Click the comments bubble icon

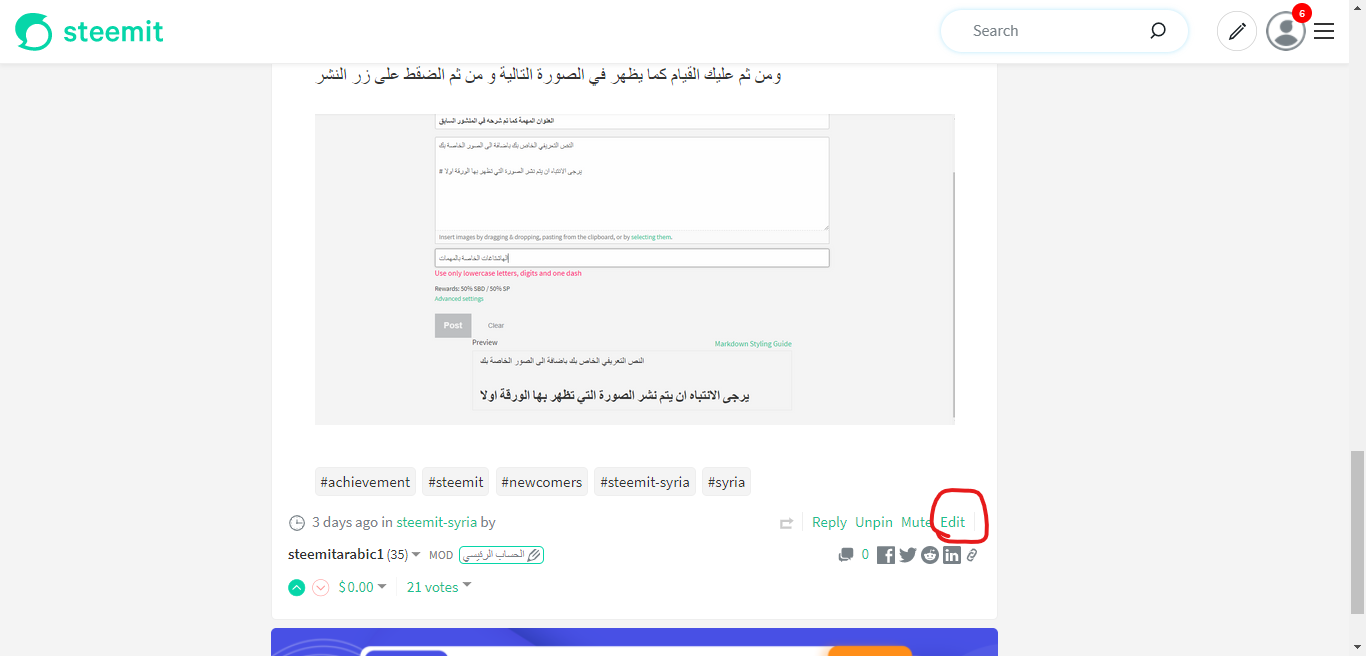coord(846,555)
